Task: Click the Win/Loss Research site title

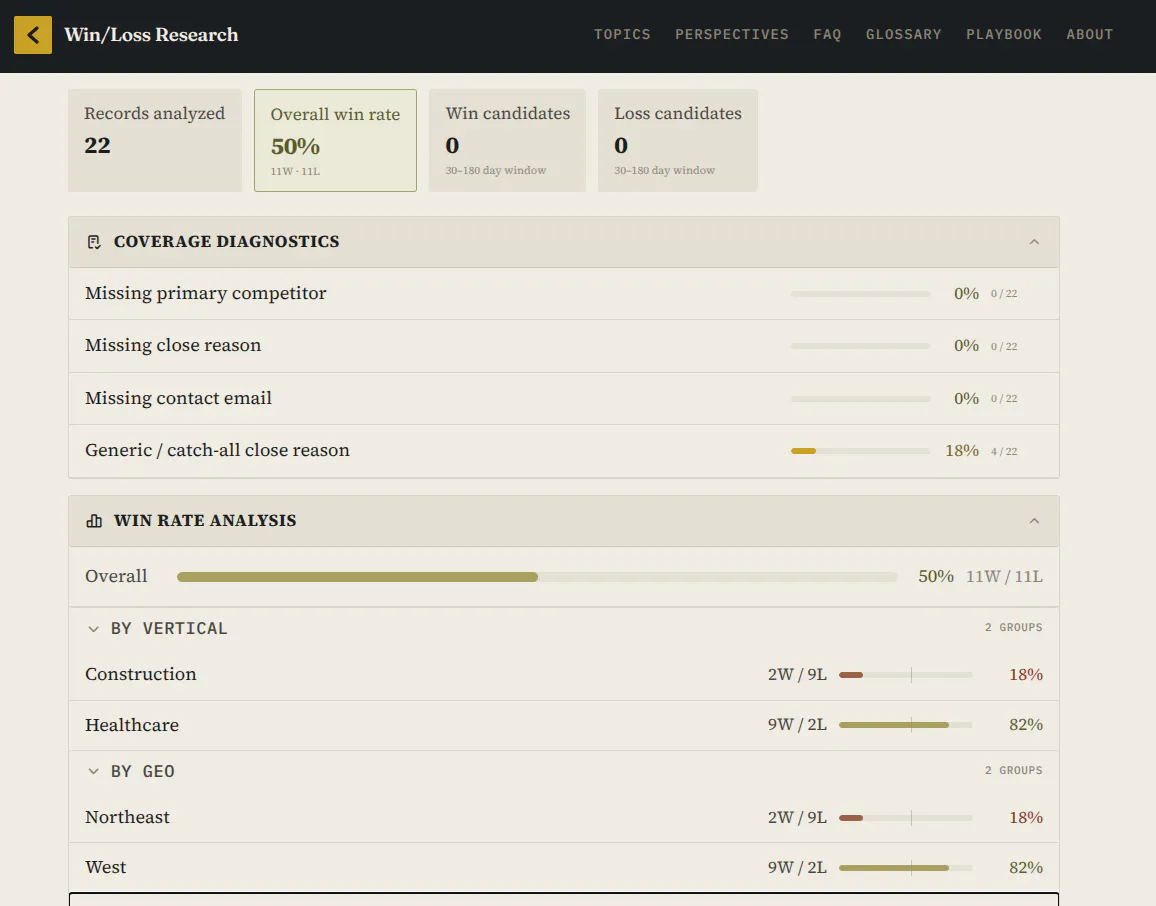Action: pyautogui.click(x=151, y=35)
